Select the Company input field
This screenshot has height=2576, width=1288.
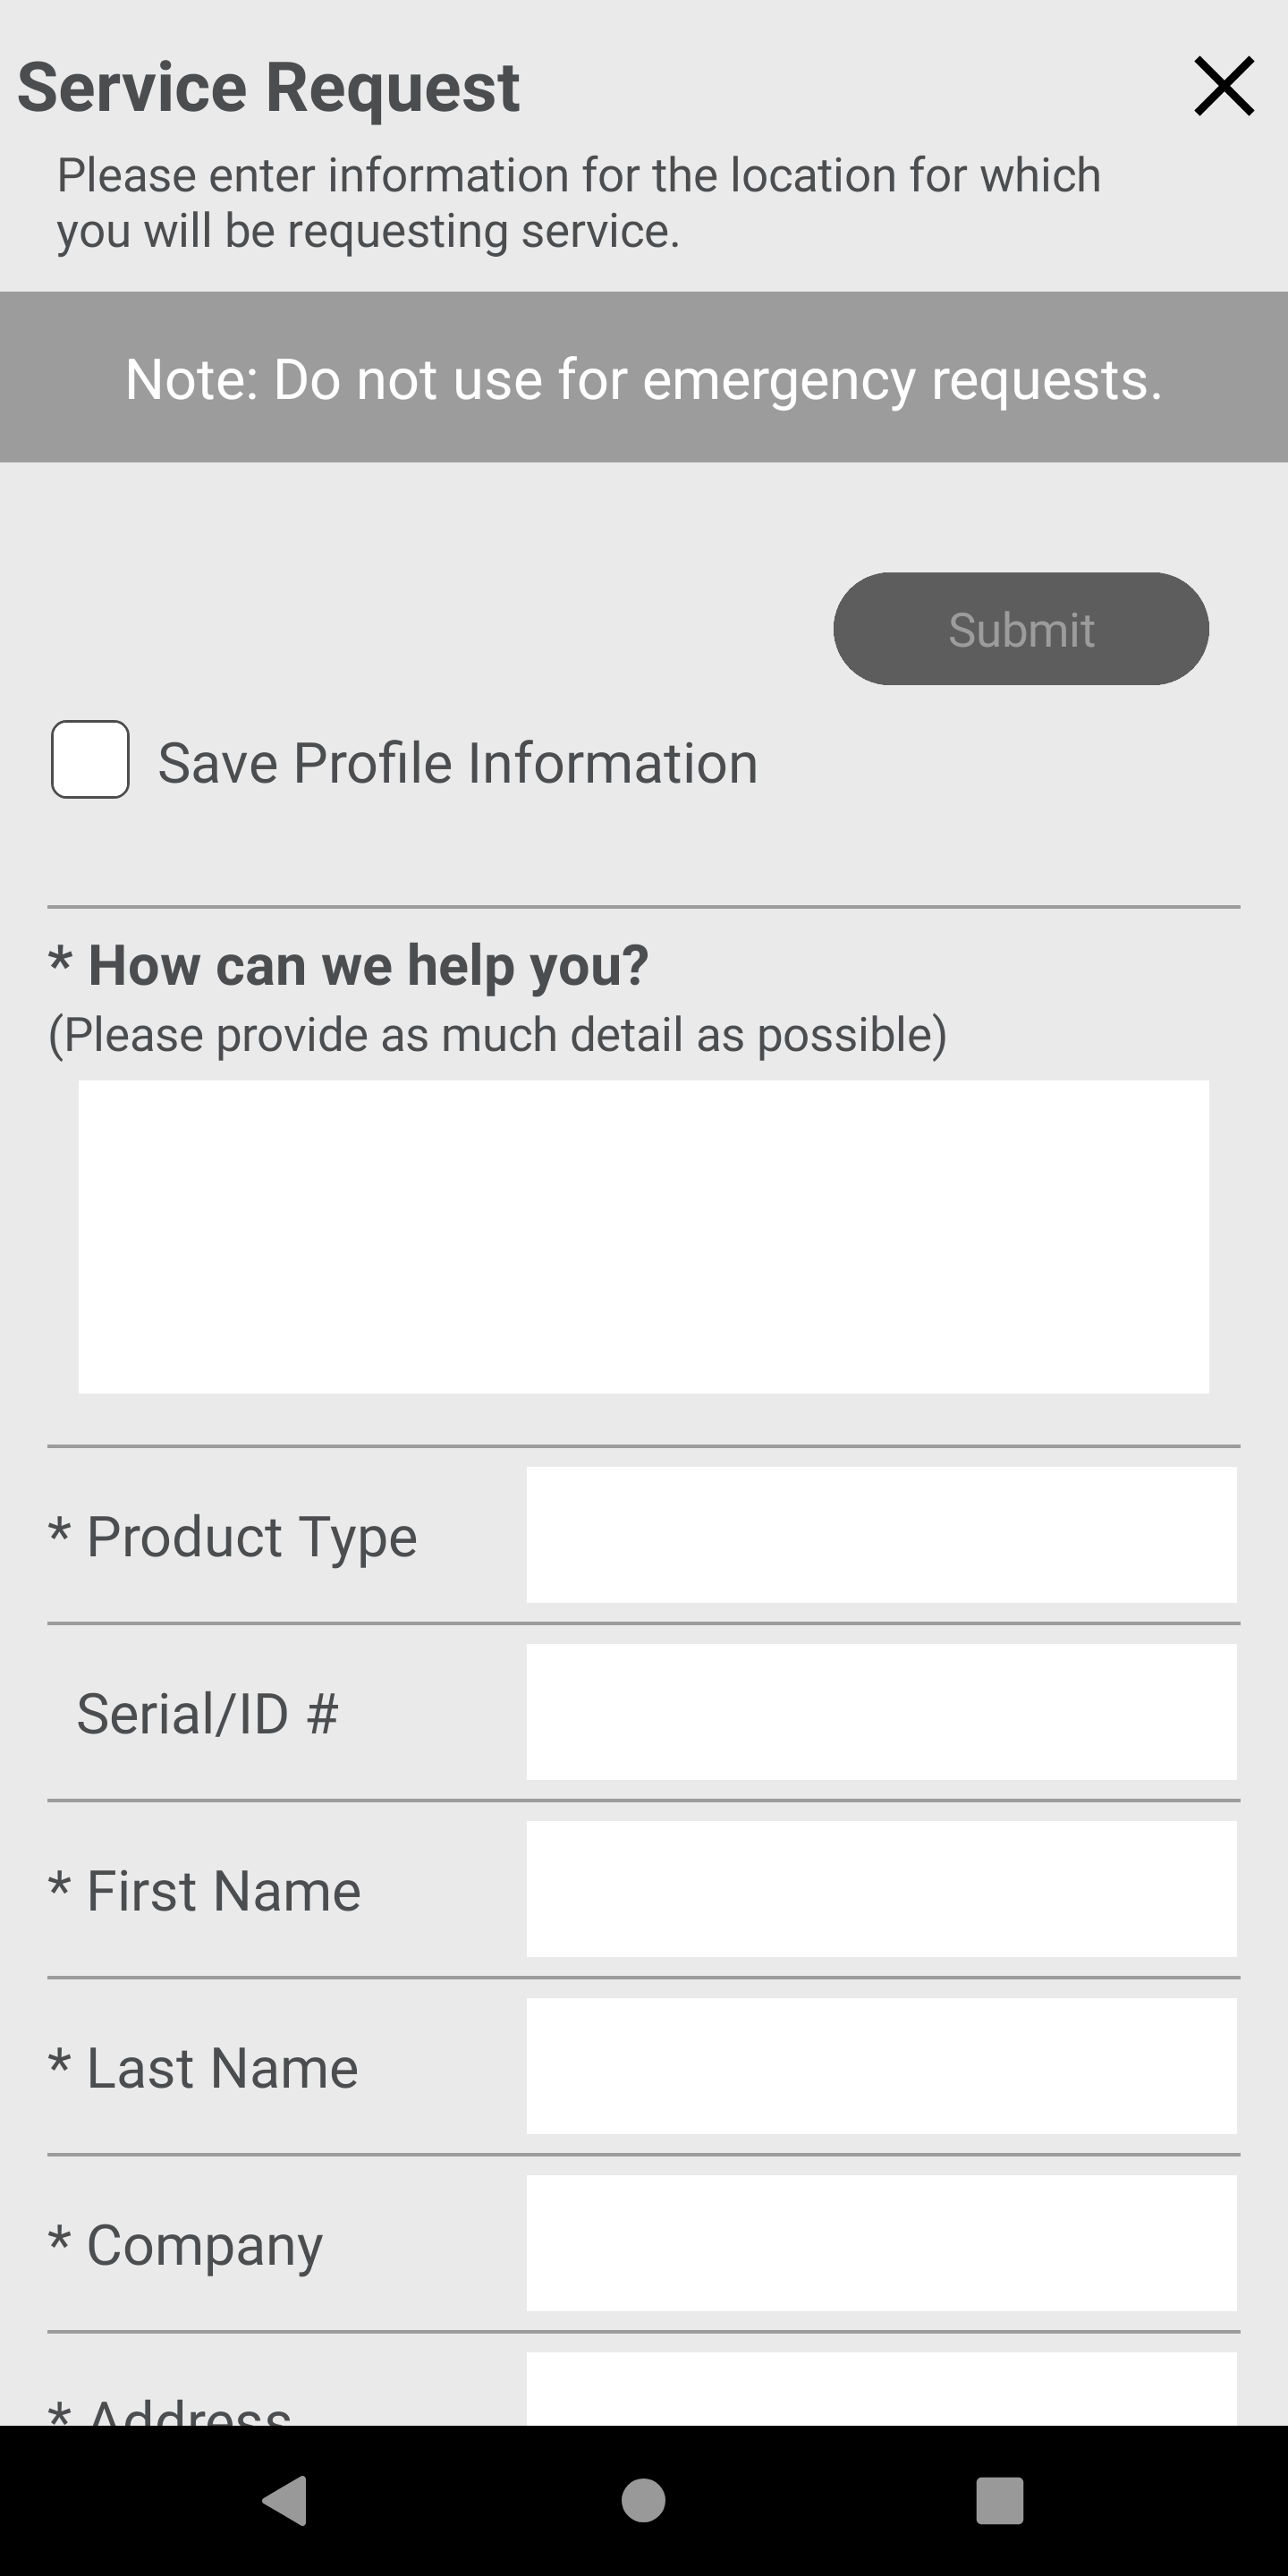pos(881,2243)
